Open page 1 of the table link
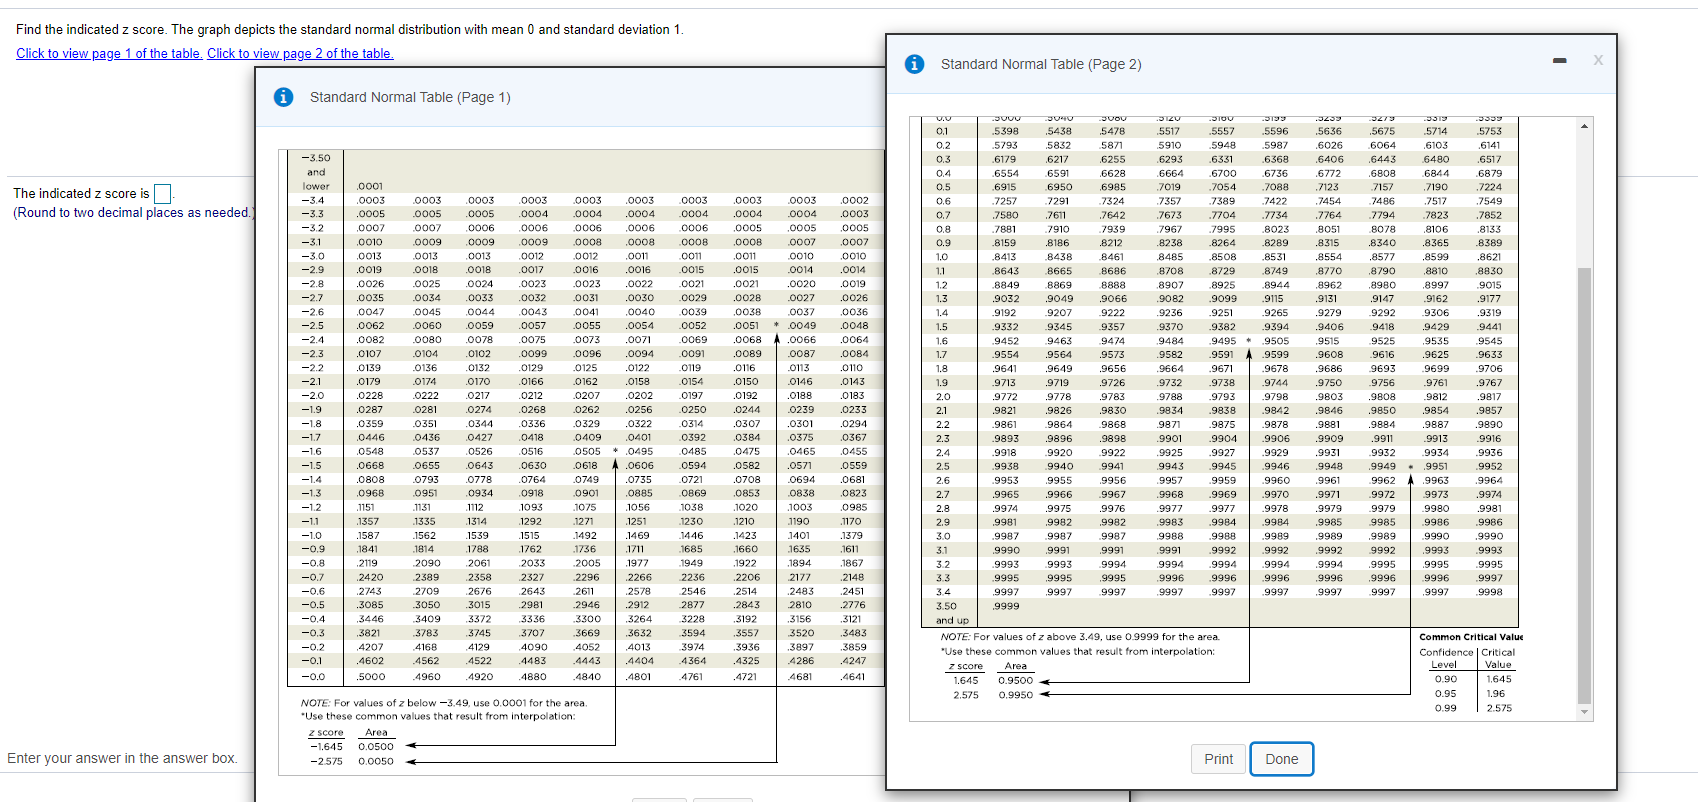The height and width of the screenshot is (802, 1698). coord(109,54)
